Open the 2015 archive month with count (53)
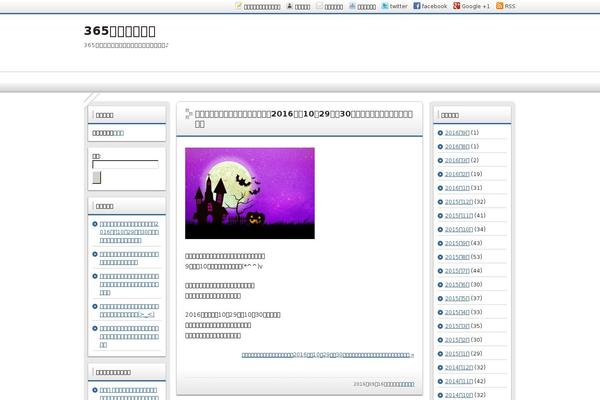The height and width of the screenshot is (400, 600). point(457,257)
